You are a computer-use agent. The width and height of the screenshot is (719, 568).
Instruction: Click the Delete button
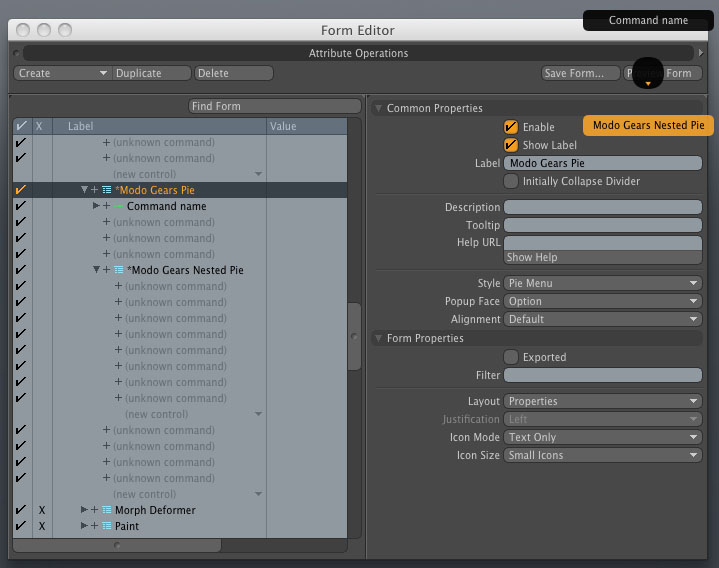[233, 73]
